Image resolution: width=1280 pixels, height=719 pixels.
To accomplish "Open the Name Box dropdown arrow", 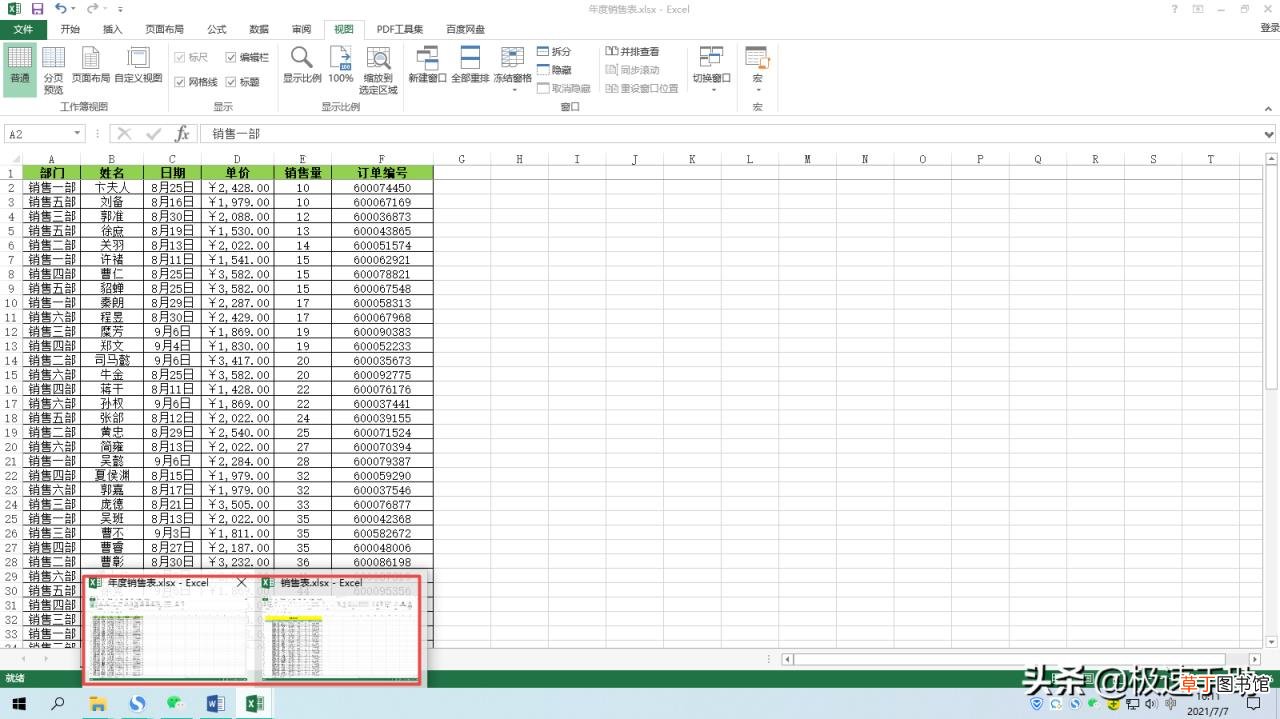I will point(77,134).
